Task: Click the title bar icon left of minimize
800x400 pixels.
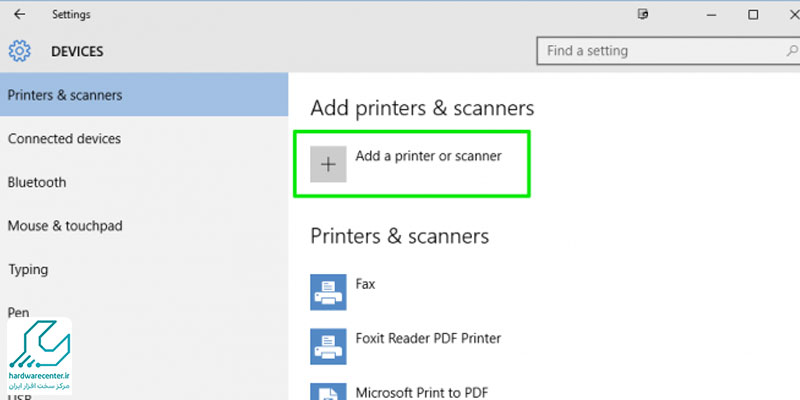Action: point(643,14)
